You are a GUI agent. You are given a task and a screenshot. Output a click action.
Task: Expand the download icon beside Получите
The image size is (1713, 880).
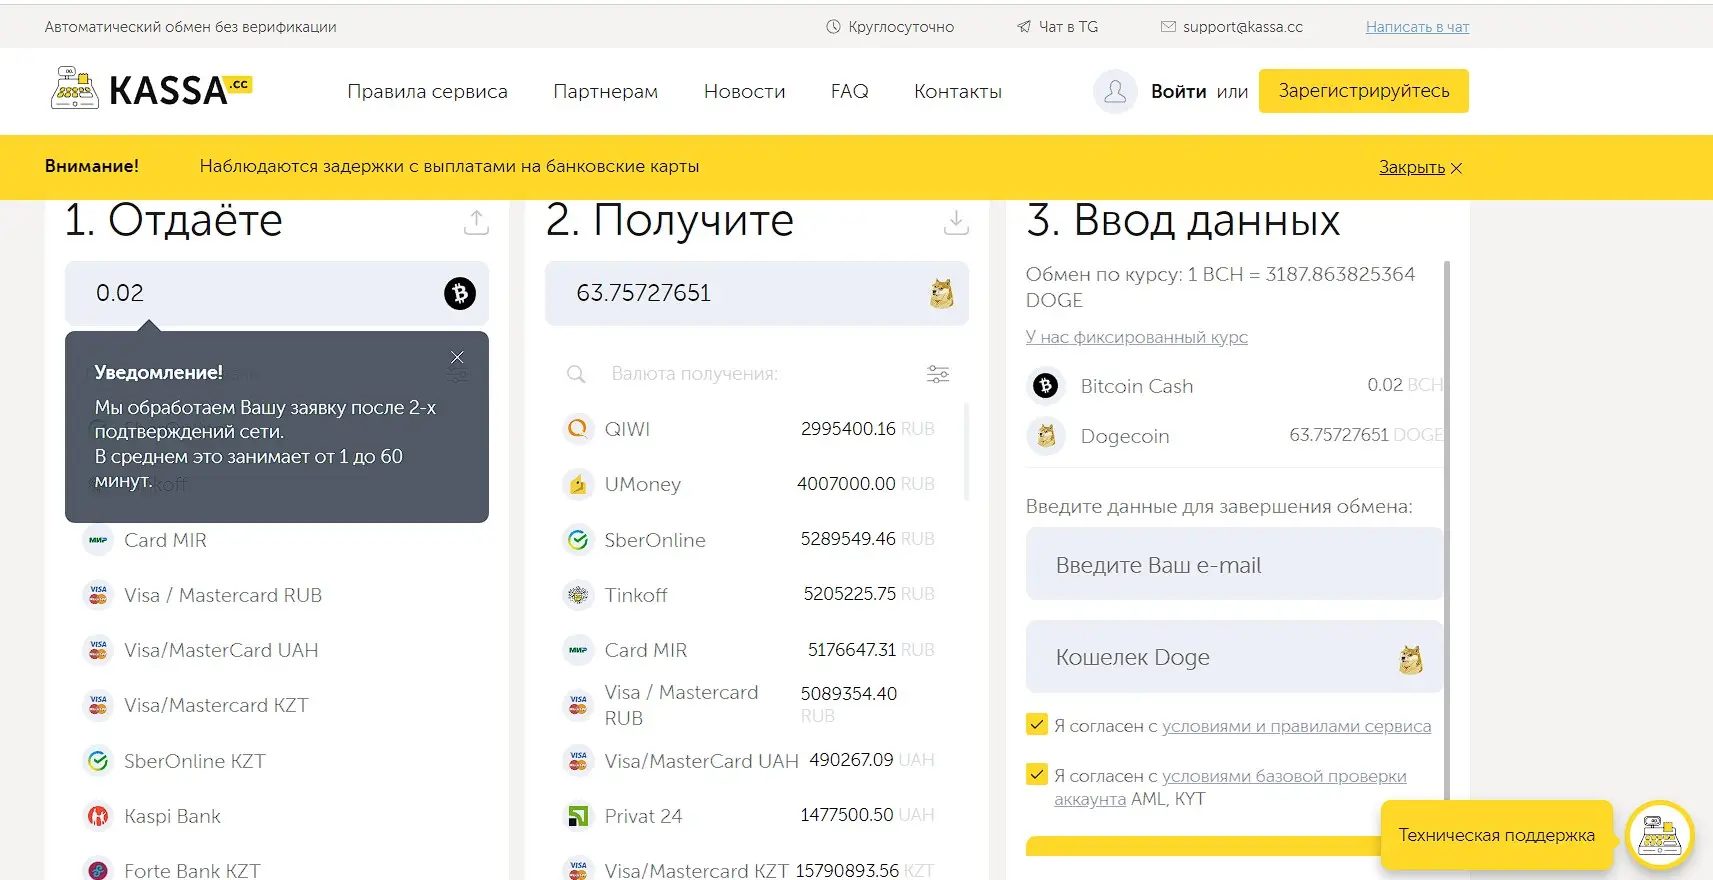(956, 222)
